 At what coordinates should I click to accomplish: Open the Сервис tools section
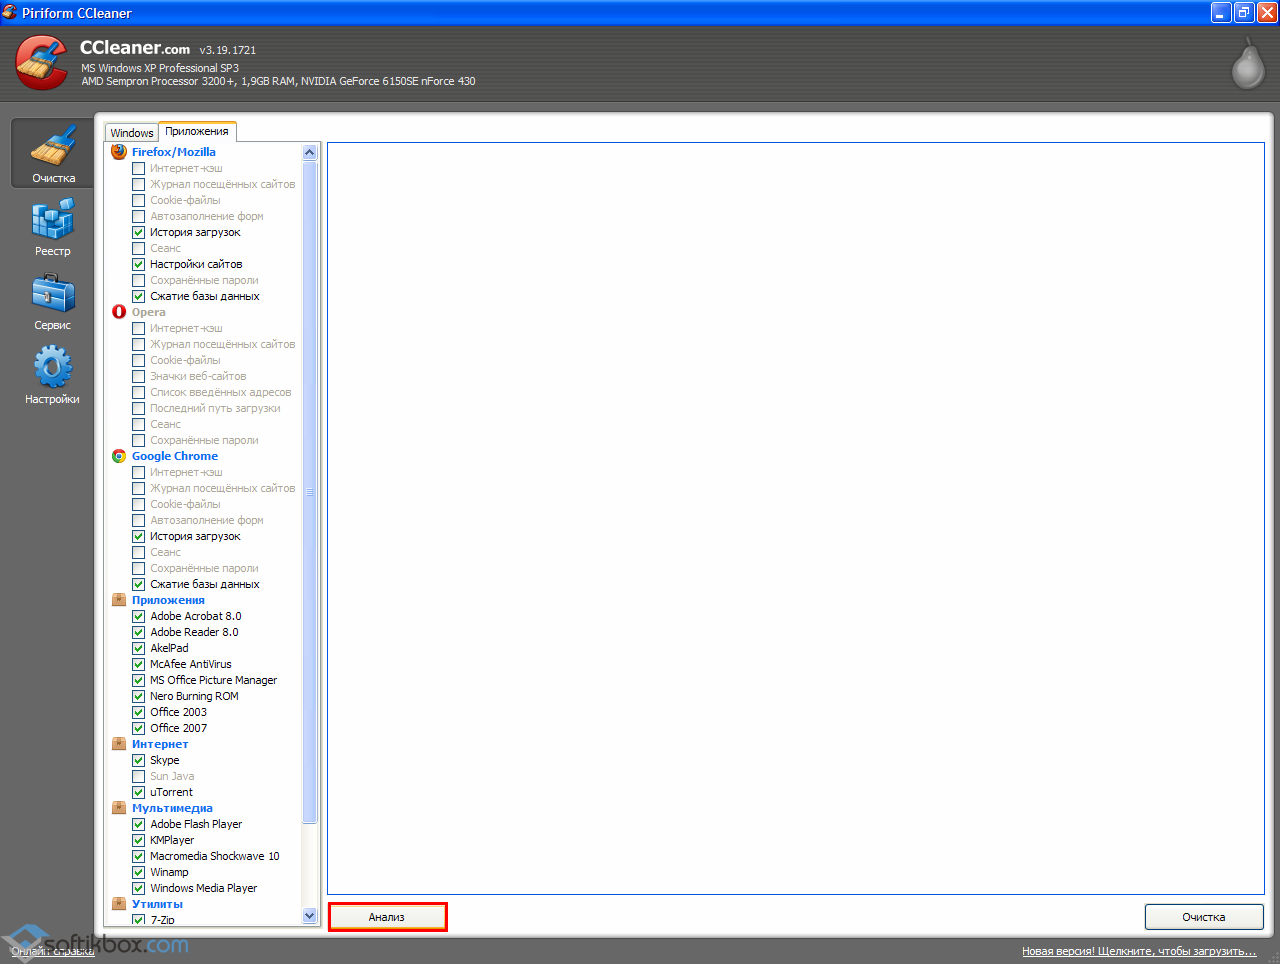pyautogui.click(x=53, y=301)
